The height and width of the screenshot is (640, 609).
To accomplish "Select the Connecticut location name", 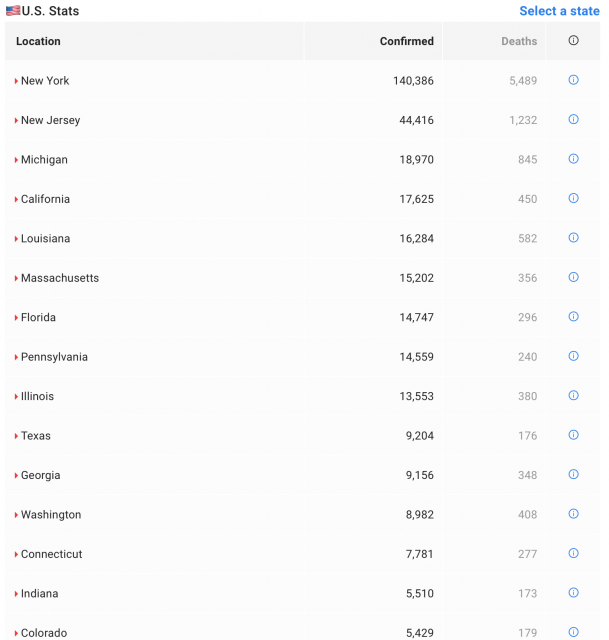I will [x=51, y=554].
